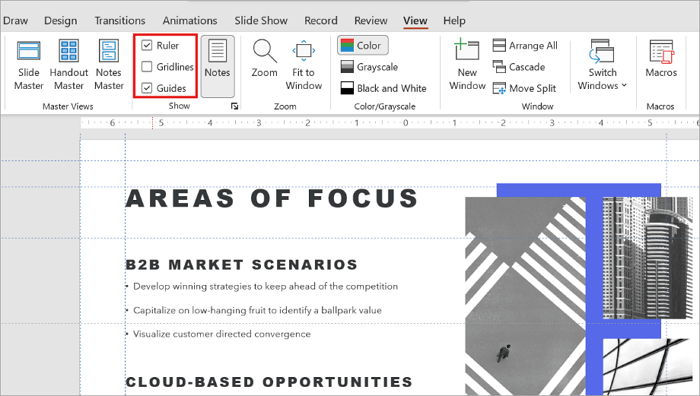This screenshot has height=396, width=700.
Task: Click bullet 'Visualize customer directed convergence'
Action: tap(221, 334)
